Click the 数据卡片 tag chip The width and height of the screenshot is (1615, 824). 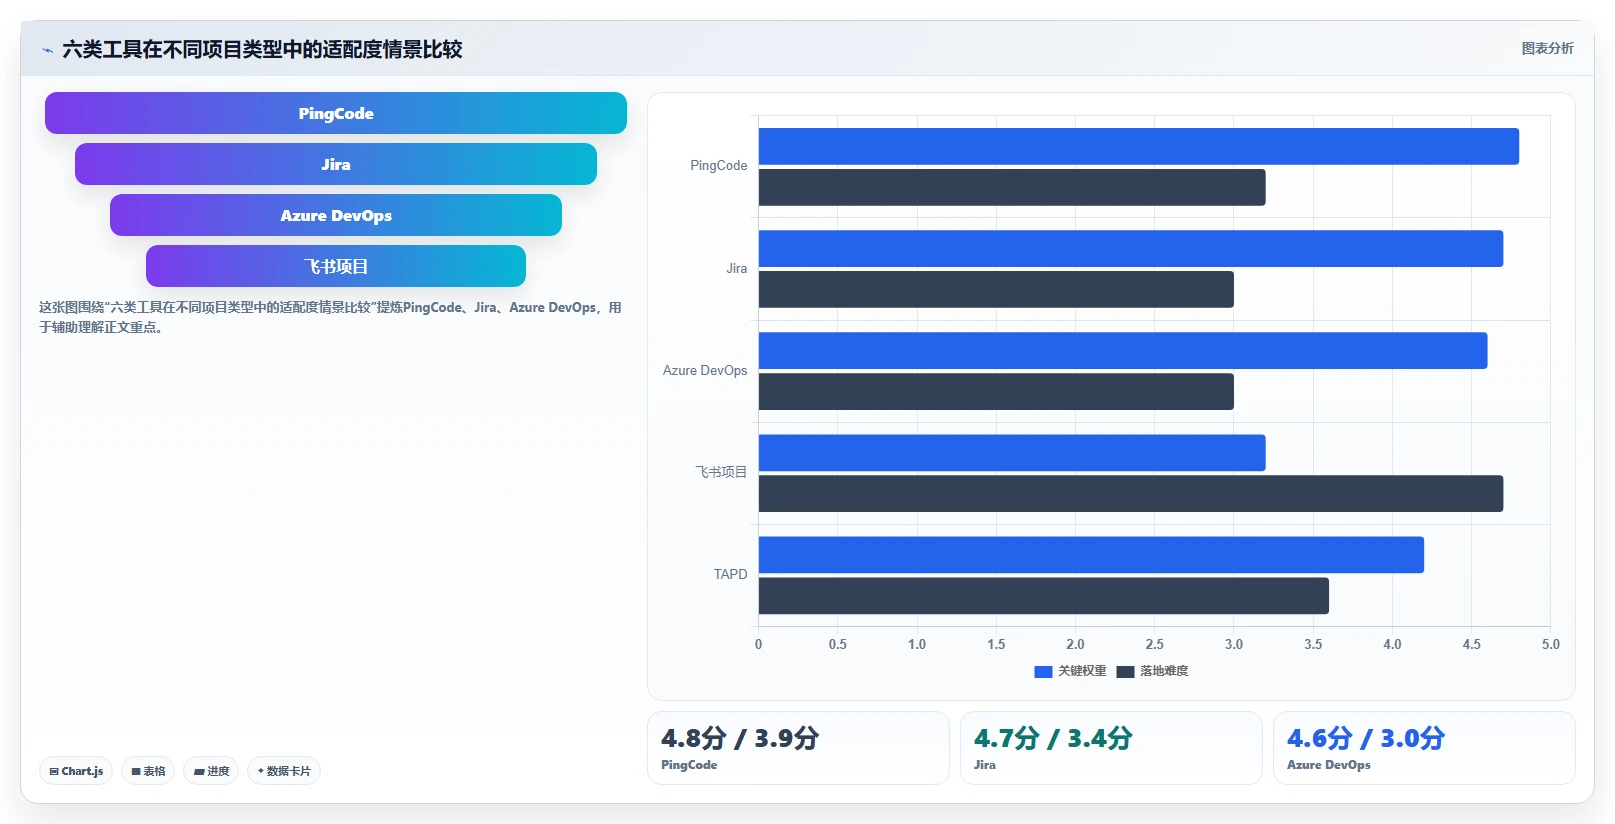point(284,771)
